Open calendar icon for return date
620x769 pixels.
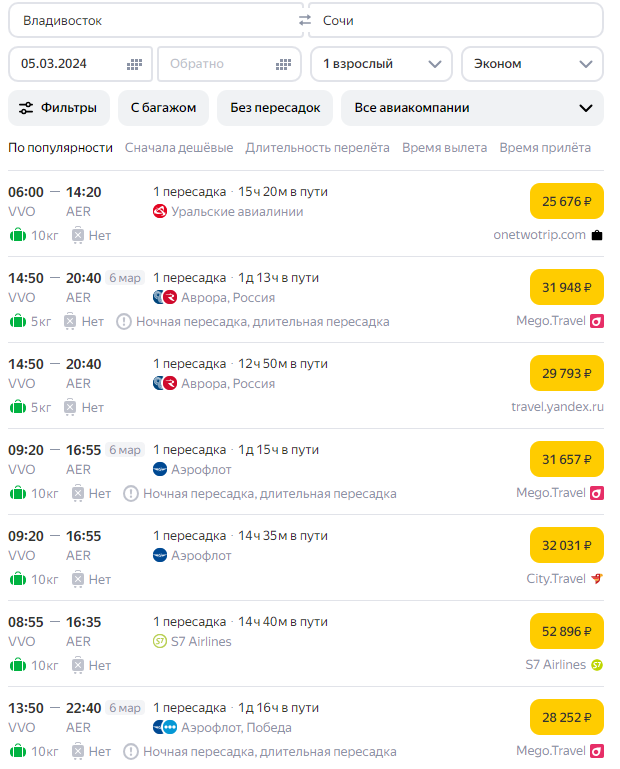coord(283,64)
